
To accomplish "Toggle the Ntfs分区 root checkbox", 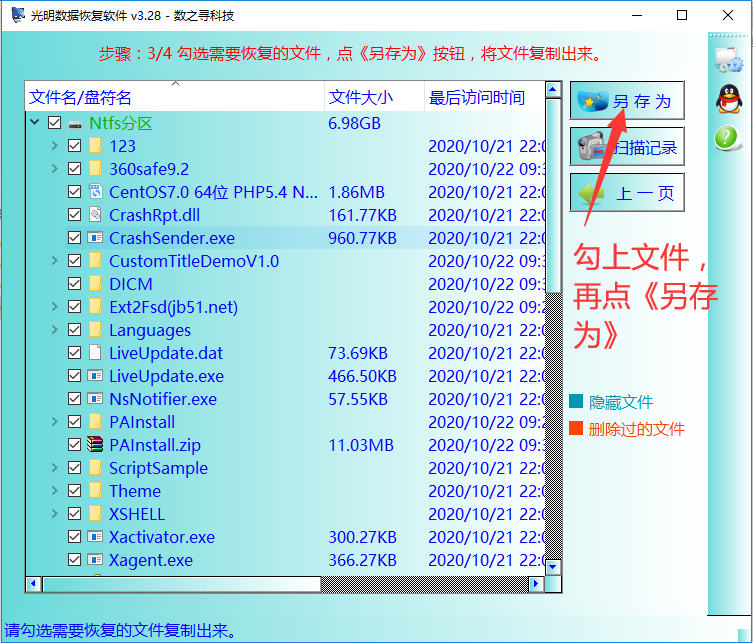I will click(x=54, y=123).
